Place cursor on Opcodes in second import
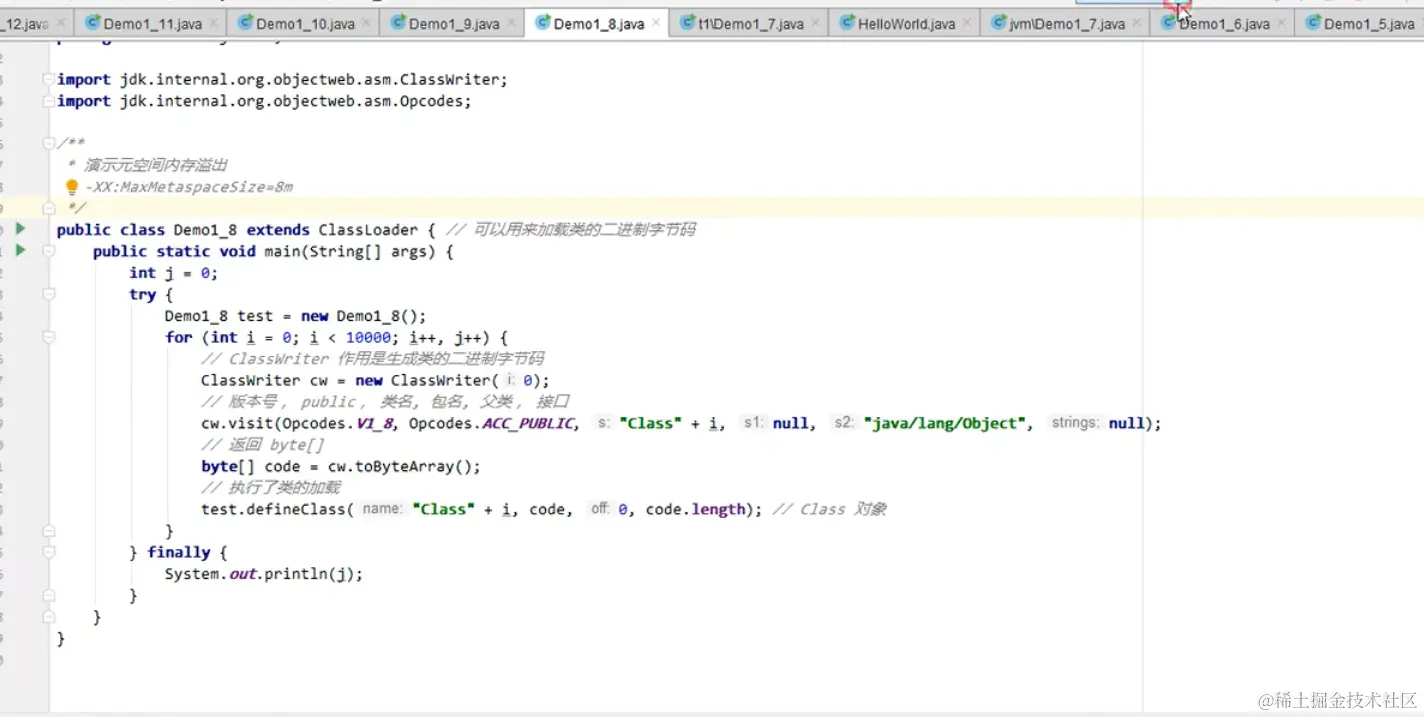The image size is (1424, 717). coord(429,101)
